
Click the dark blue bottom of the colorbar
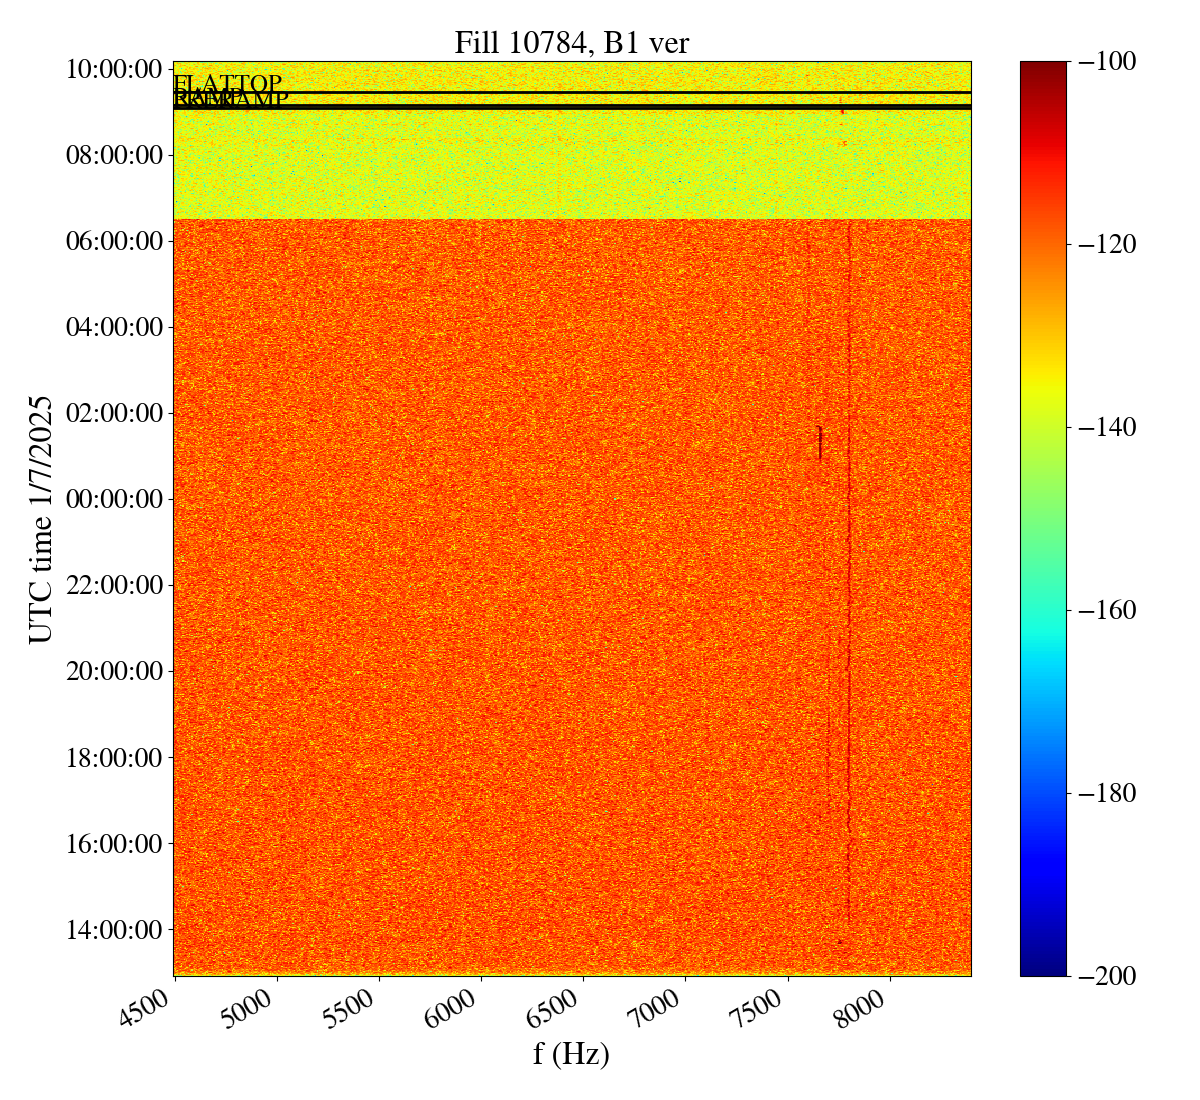coord(1043,967)
